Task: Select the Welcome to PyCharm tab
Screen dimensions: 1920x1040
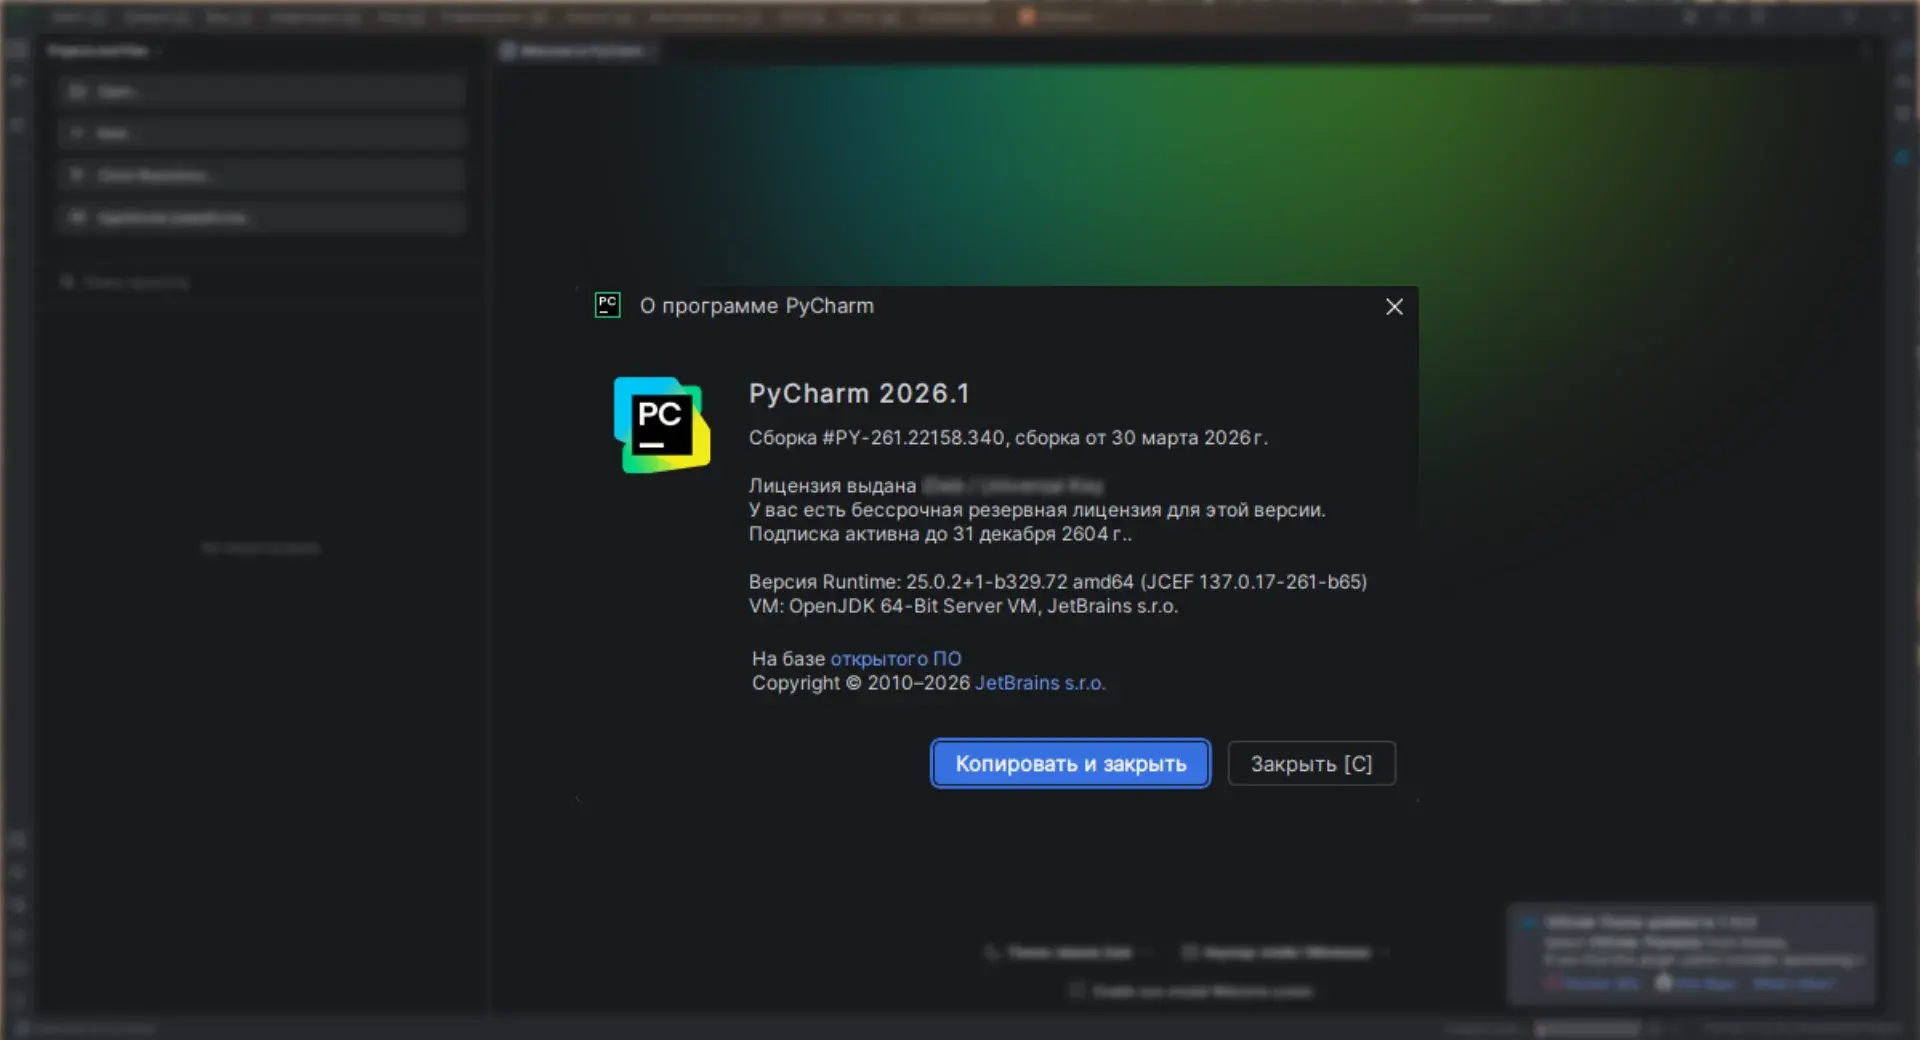Action: click(580, 51)
